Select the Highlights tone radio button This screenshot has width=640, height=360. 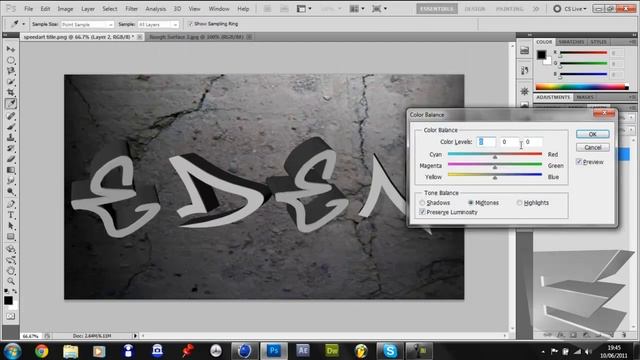tap(519, 202)
